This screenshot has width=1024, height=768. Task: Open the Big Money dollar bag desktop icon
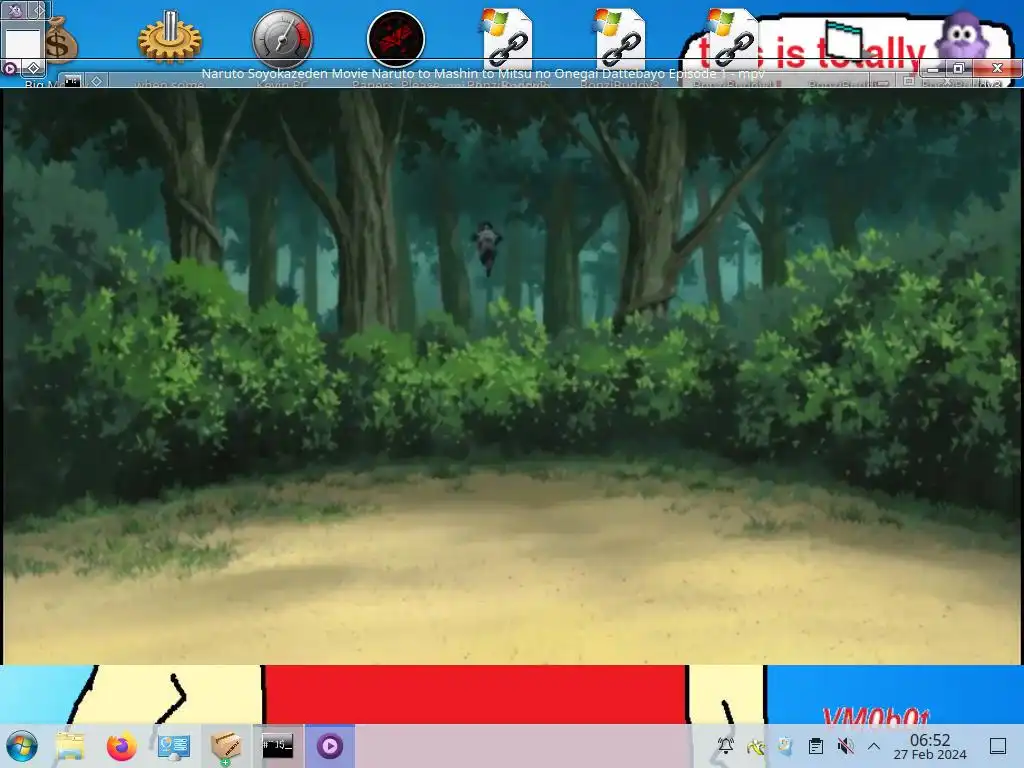click(61, 40)
